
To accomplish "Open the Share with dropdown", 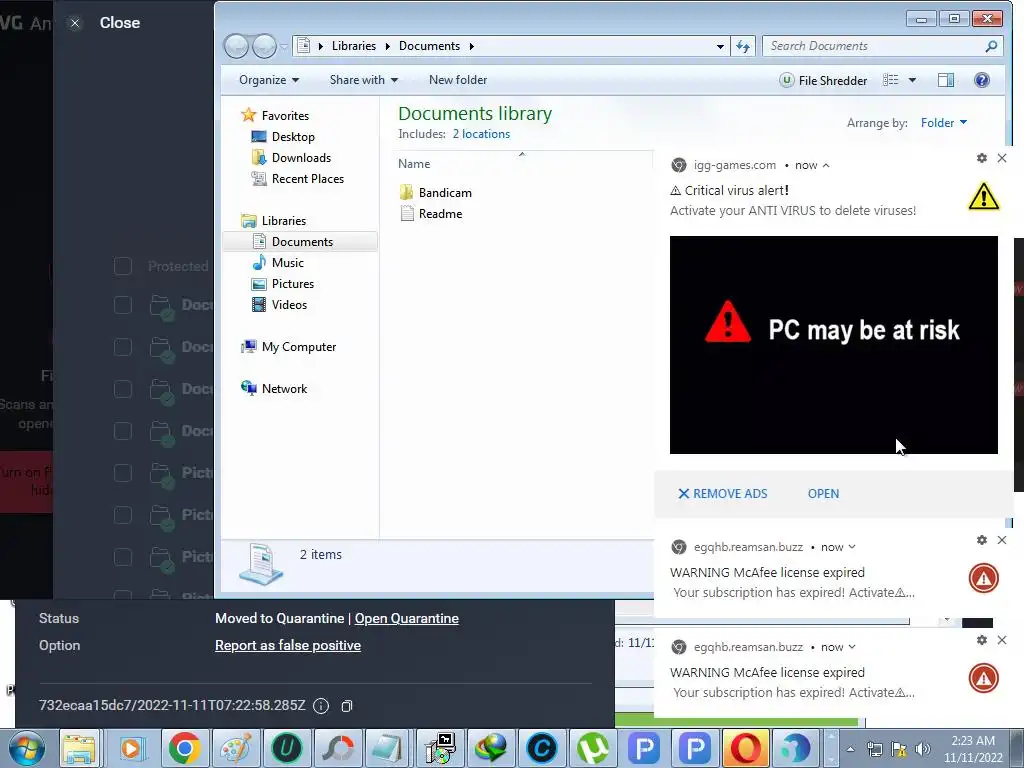I will (364, 80).
